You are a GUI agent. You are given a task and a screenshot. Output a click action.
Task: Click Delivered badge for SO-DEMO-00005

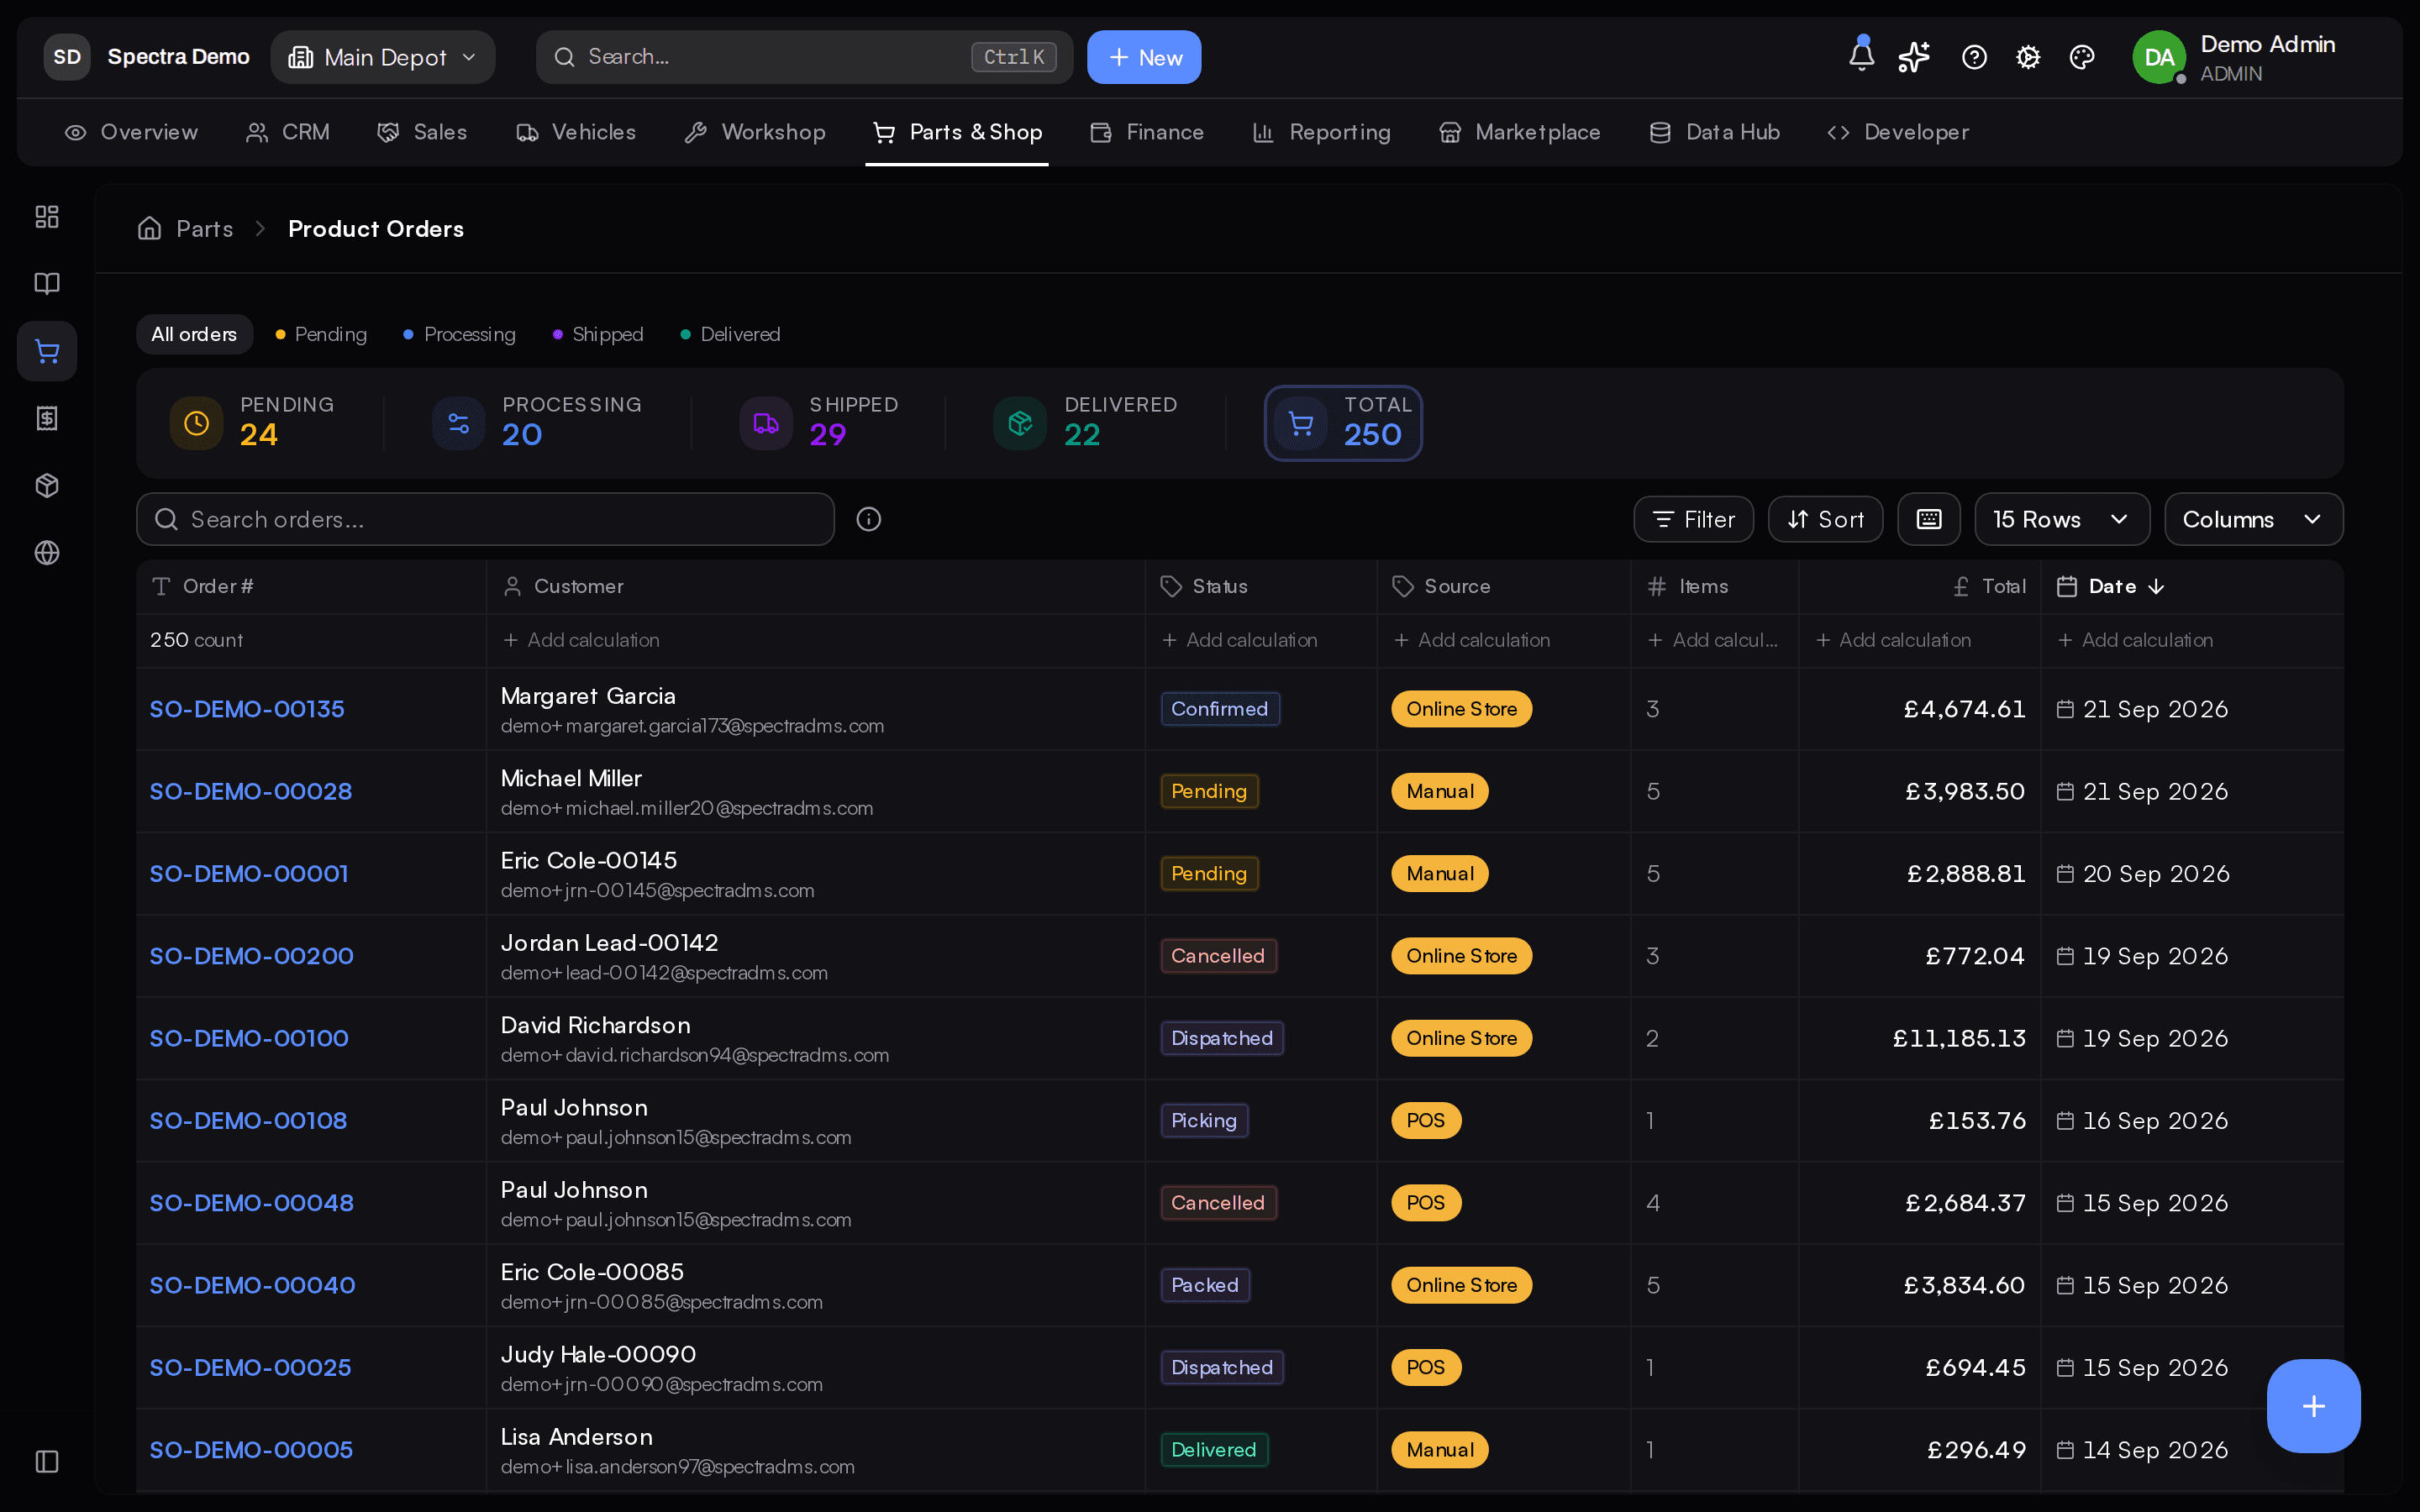[x=1213, y=1450]
